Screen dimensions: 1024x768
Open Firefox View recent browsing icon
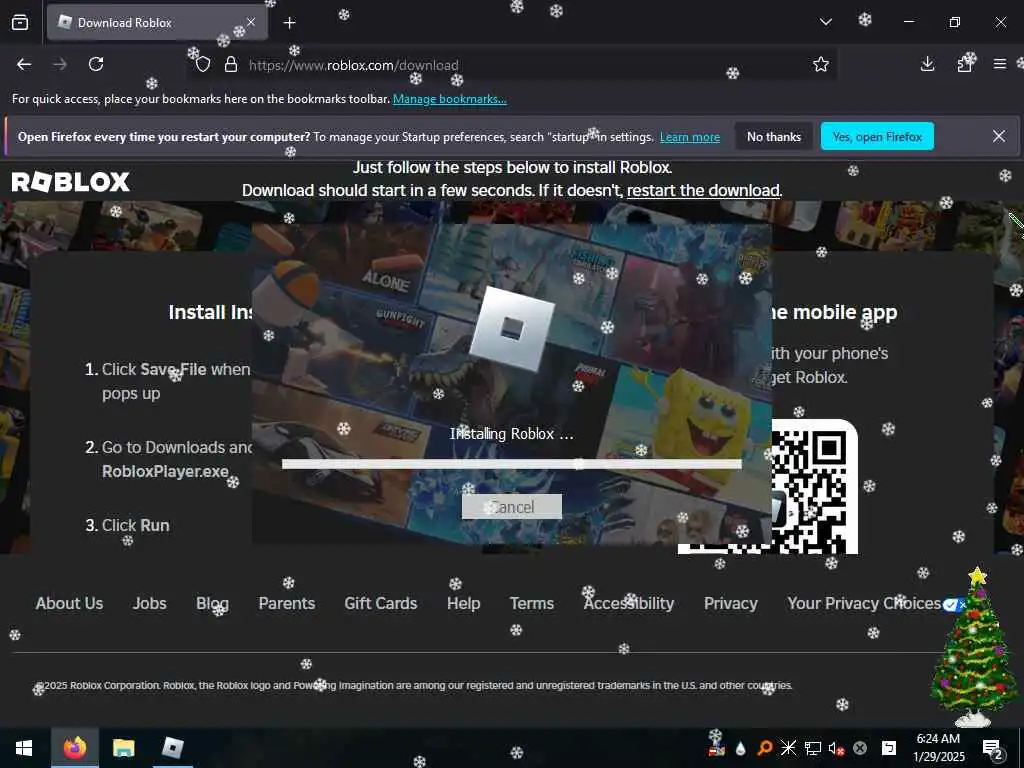[x=20, y=22]
